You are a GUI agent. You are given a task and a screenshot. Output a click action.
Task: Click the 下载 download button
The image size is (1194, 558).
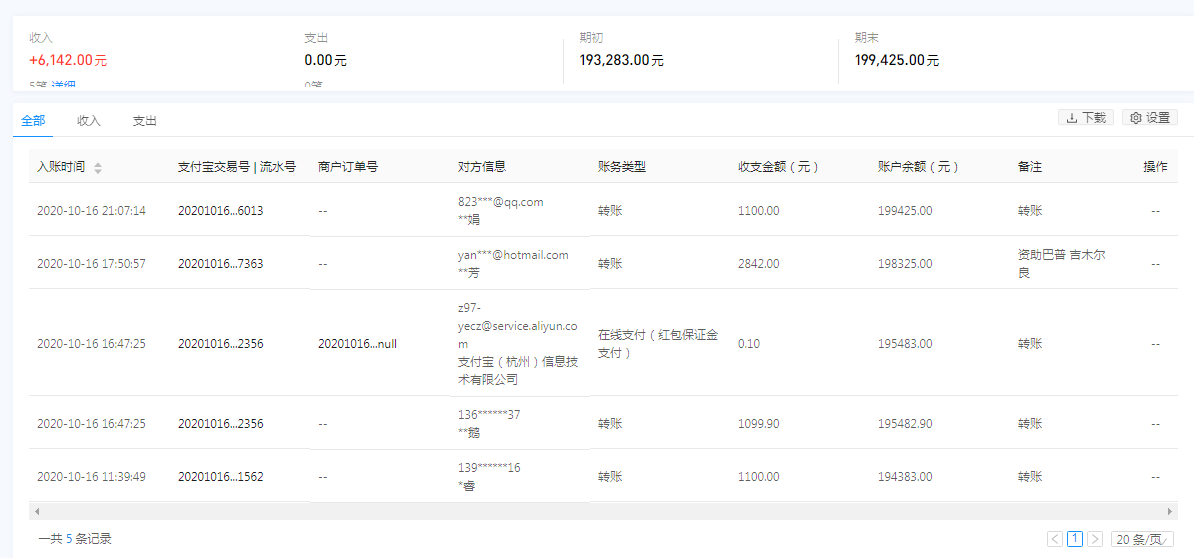[1085, 118]
